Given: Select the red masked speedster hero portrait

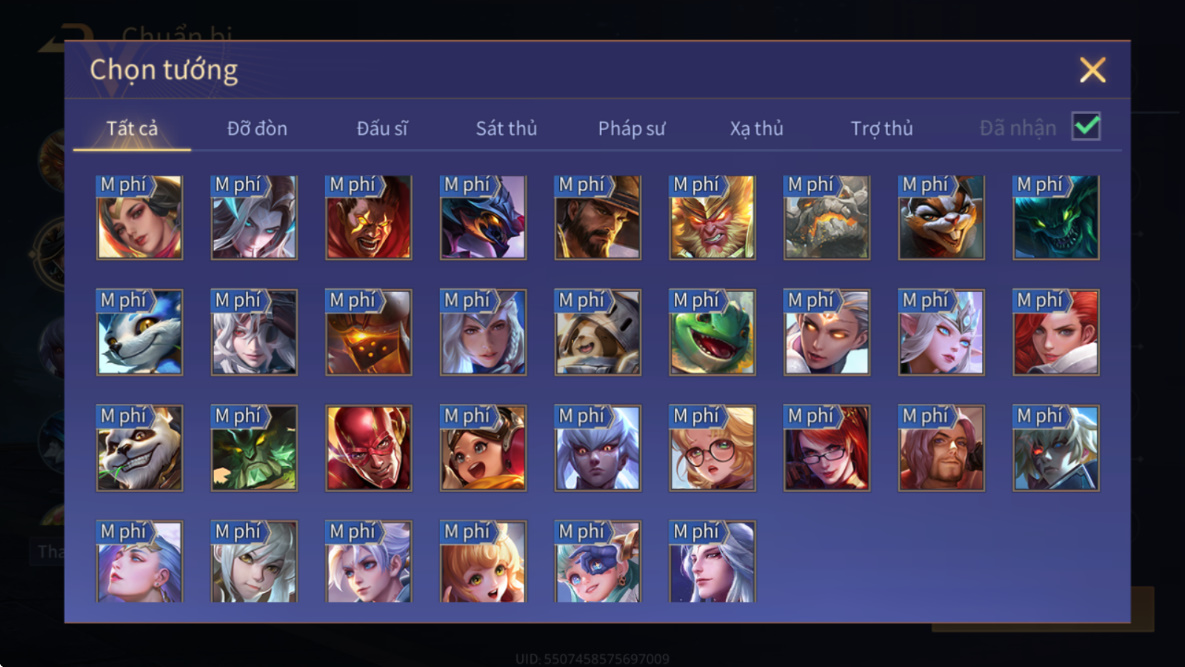Looking at the screenshot, I should (369, 448).
